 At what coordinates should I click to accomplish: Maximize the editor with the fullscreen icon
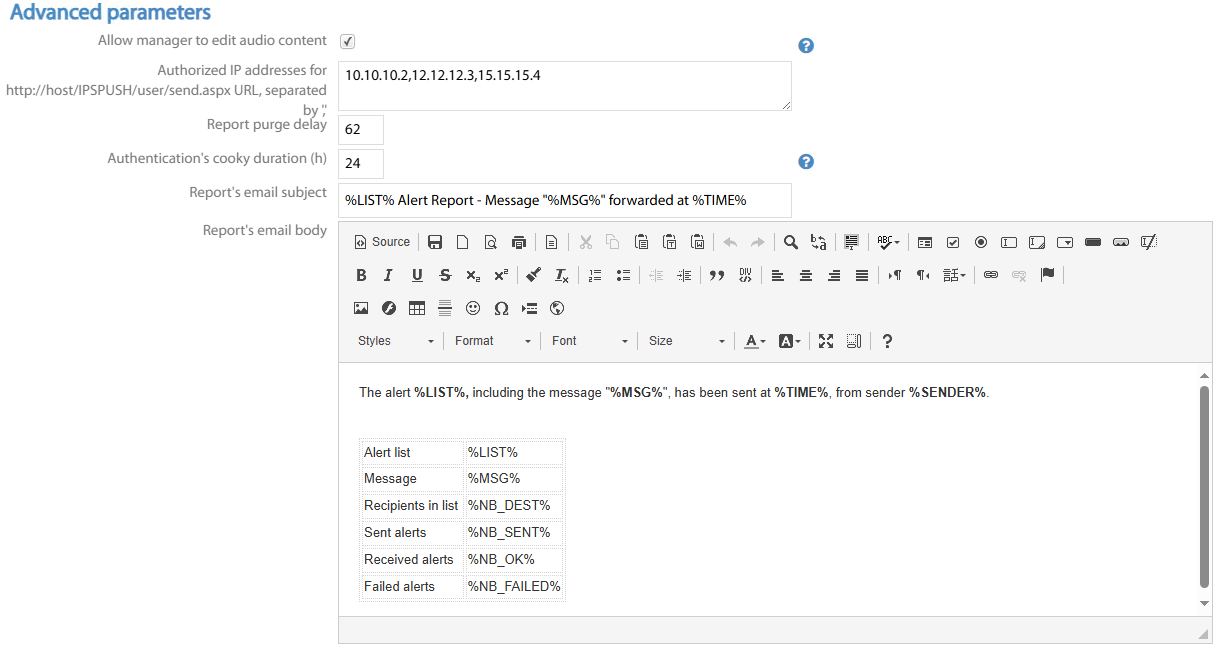pyautogui.click(x=826, y=341)
